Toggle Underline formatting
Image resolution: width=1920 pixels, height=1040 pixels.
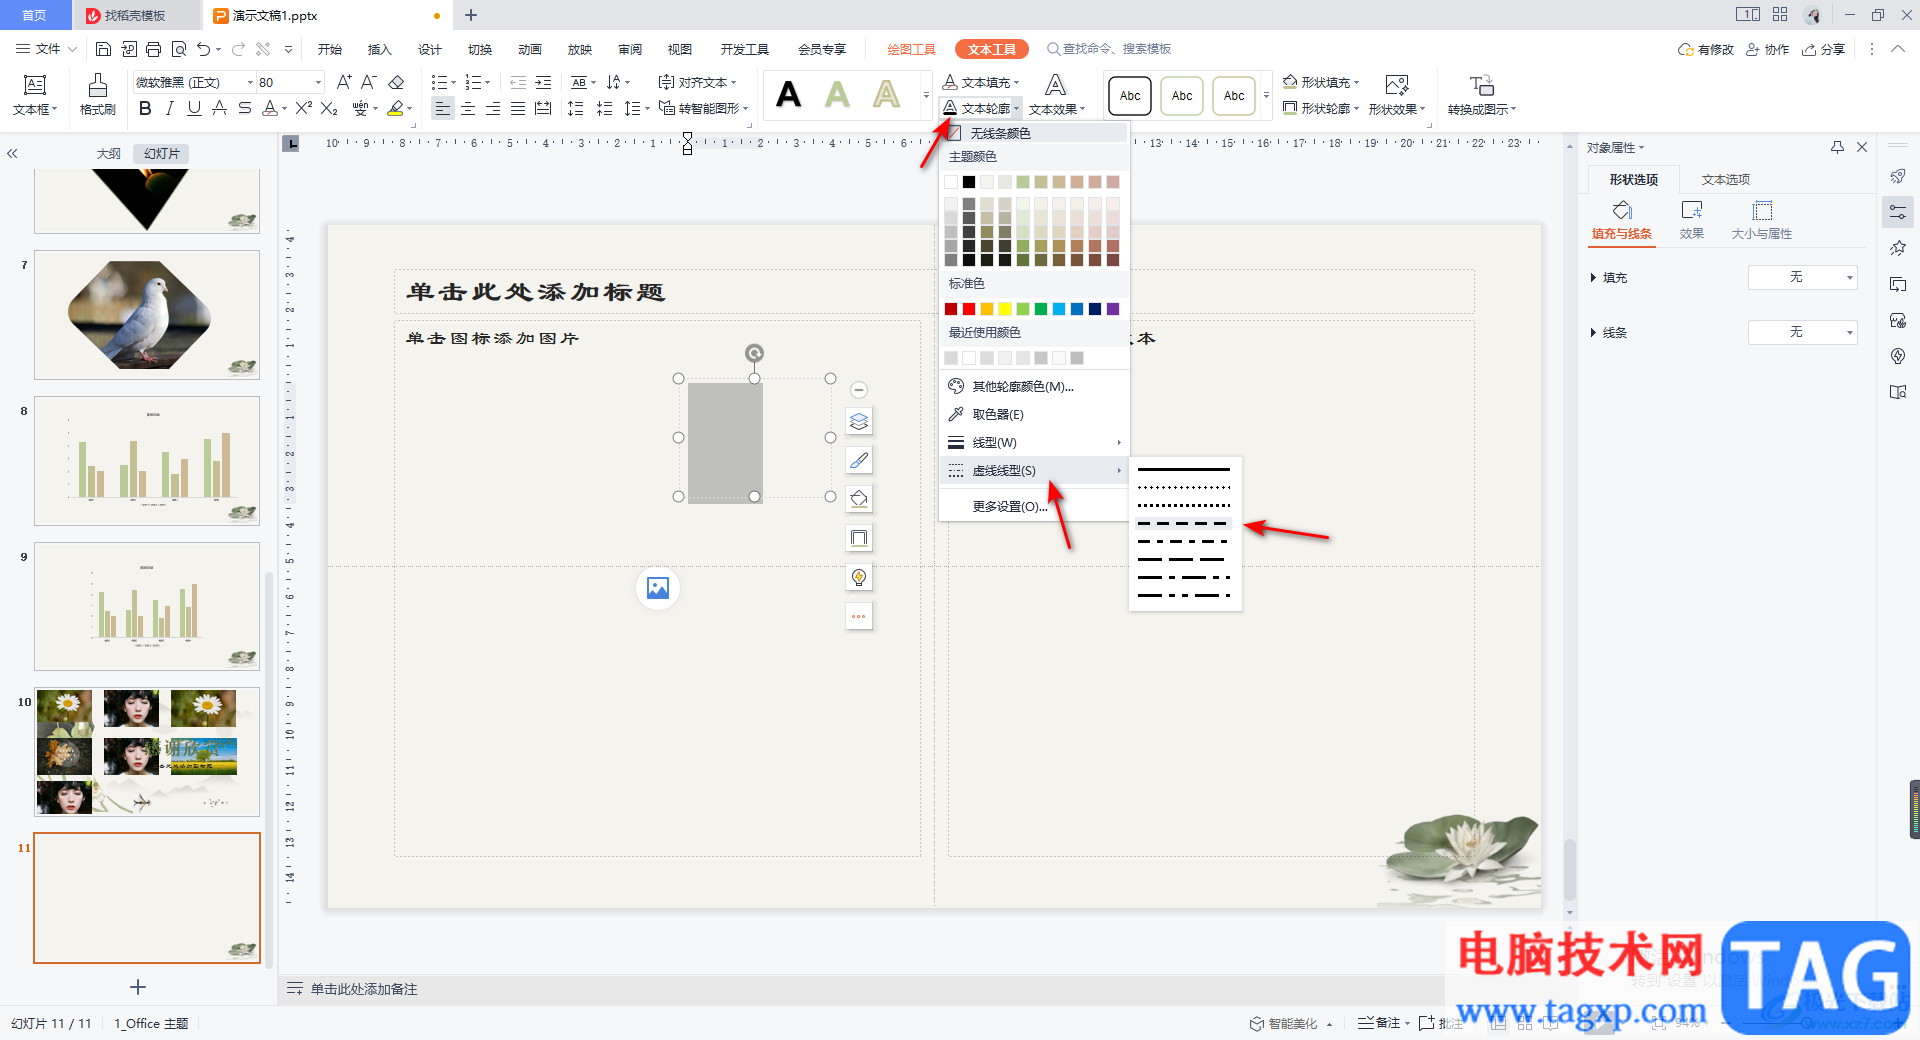click(195, 108)
